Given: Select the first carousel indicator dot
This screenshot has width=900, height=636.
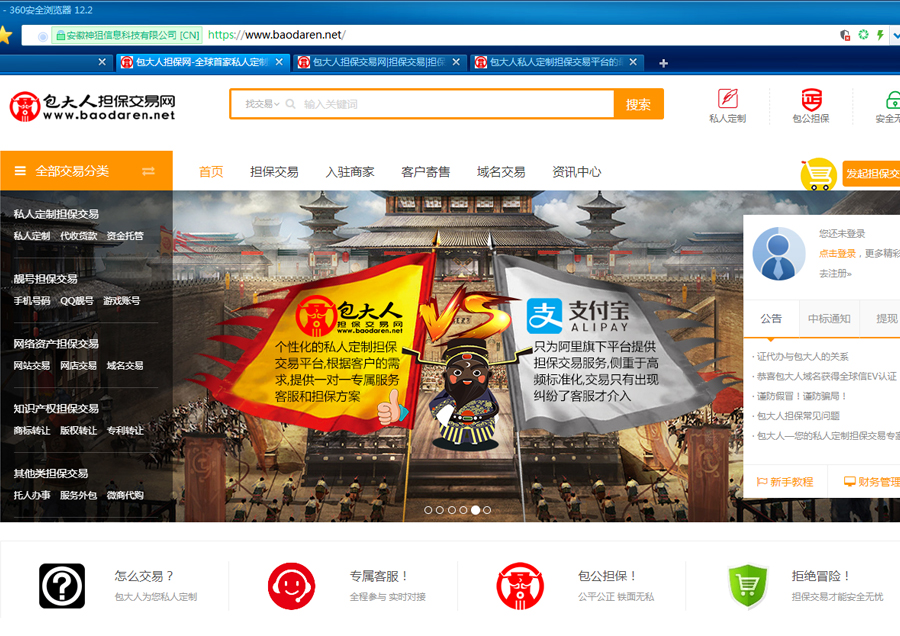Looking at the screenshot, I should pos(429,510).
